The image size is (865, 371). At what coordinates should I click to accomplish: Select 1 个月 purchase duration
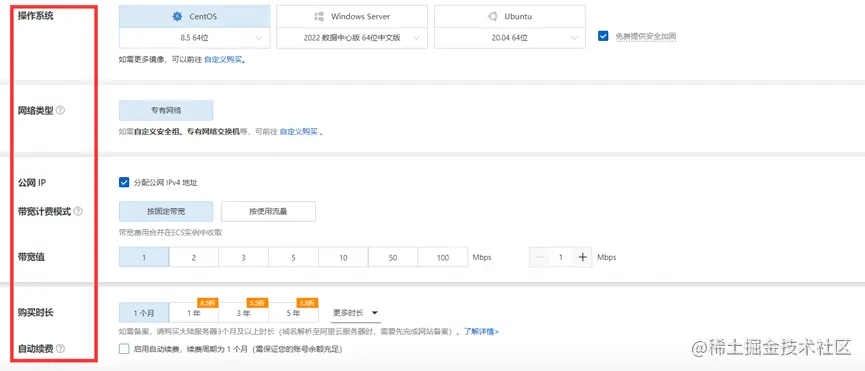click(144, 313)
